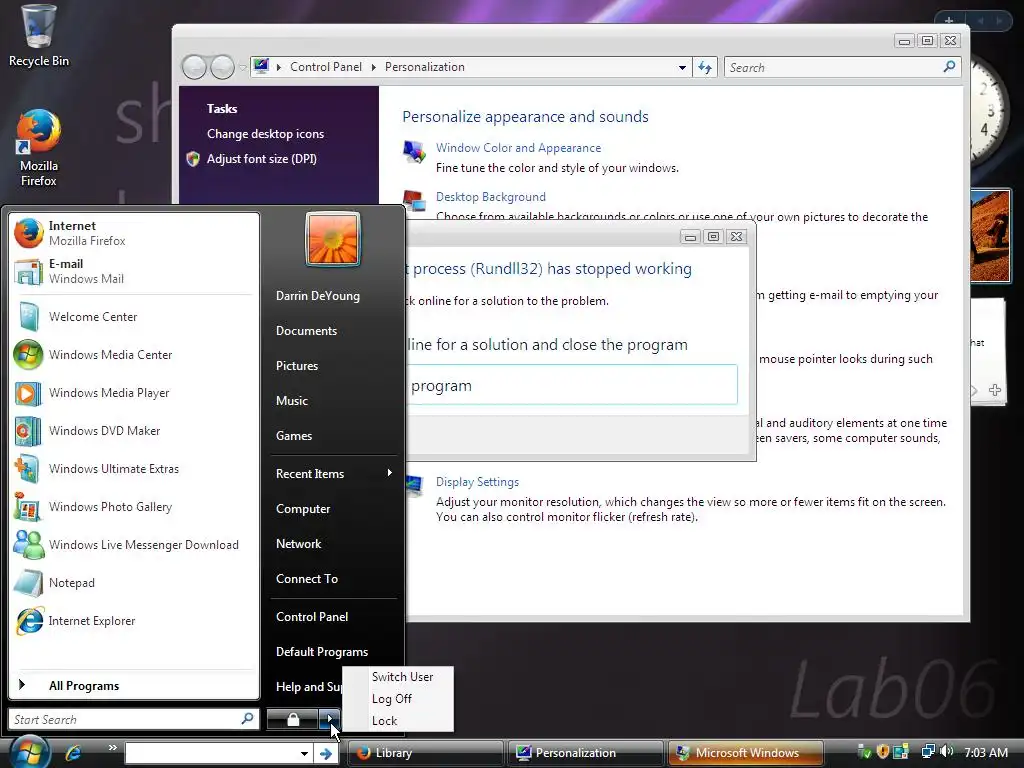
Task: Select Mozilla Firefox desktop shortcut
Action: tap(38, 148)
